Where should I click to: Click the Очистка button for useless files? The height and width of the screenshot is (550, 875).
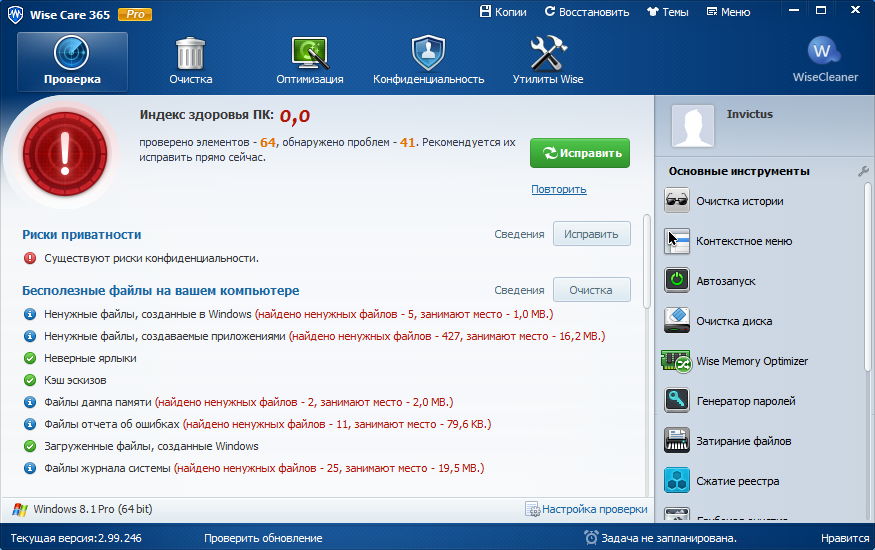(x=591, y=290)
